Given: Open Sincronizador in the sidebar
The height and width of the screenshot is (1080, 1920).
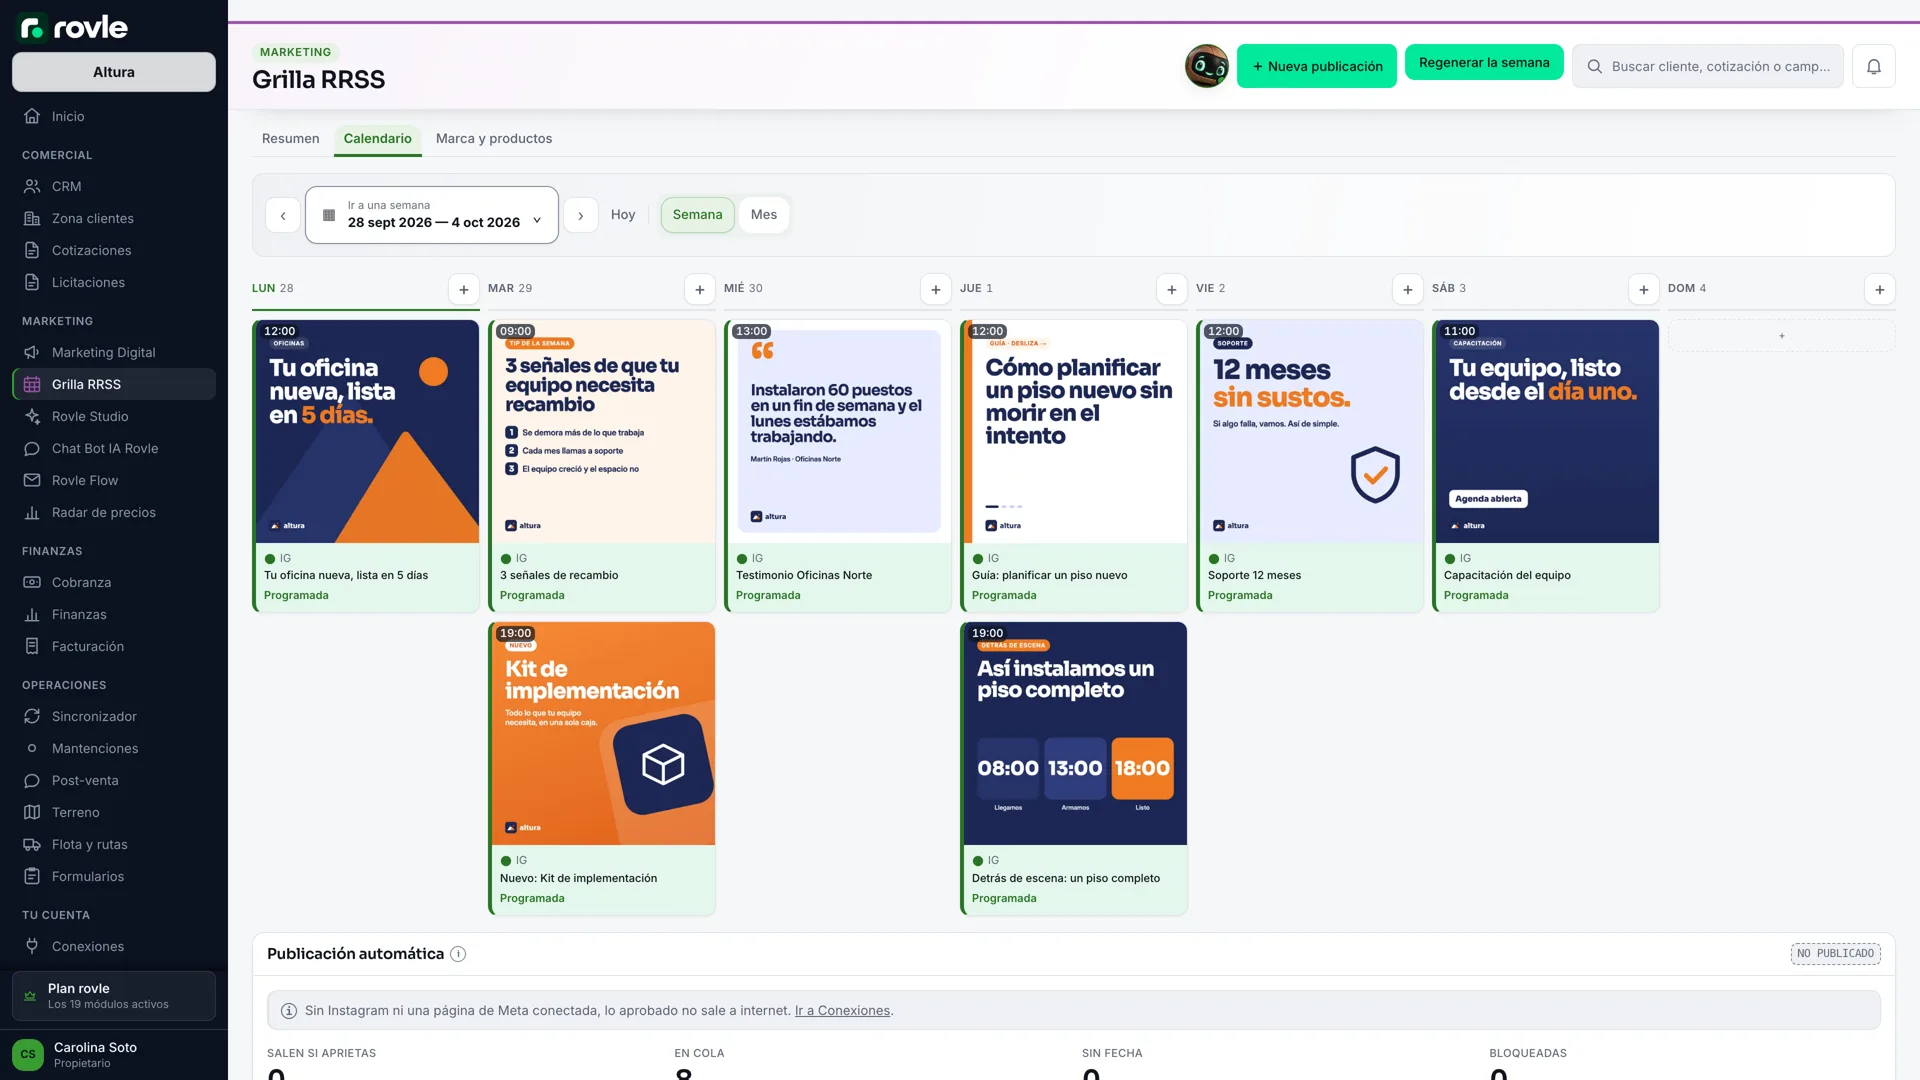Looking at the screenshot, I should [114, 716].
